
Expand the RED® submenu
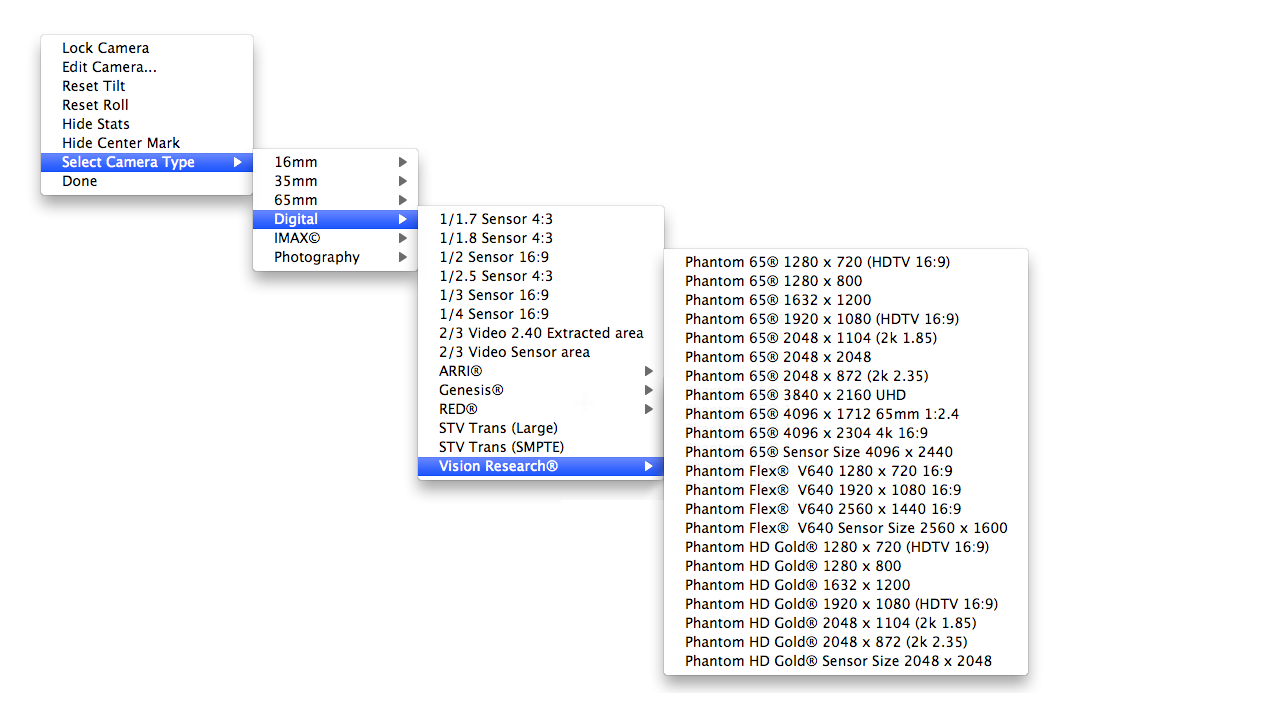pos(541,409)
